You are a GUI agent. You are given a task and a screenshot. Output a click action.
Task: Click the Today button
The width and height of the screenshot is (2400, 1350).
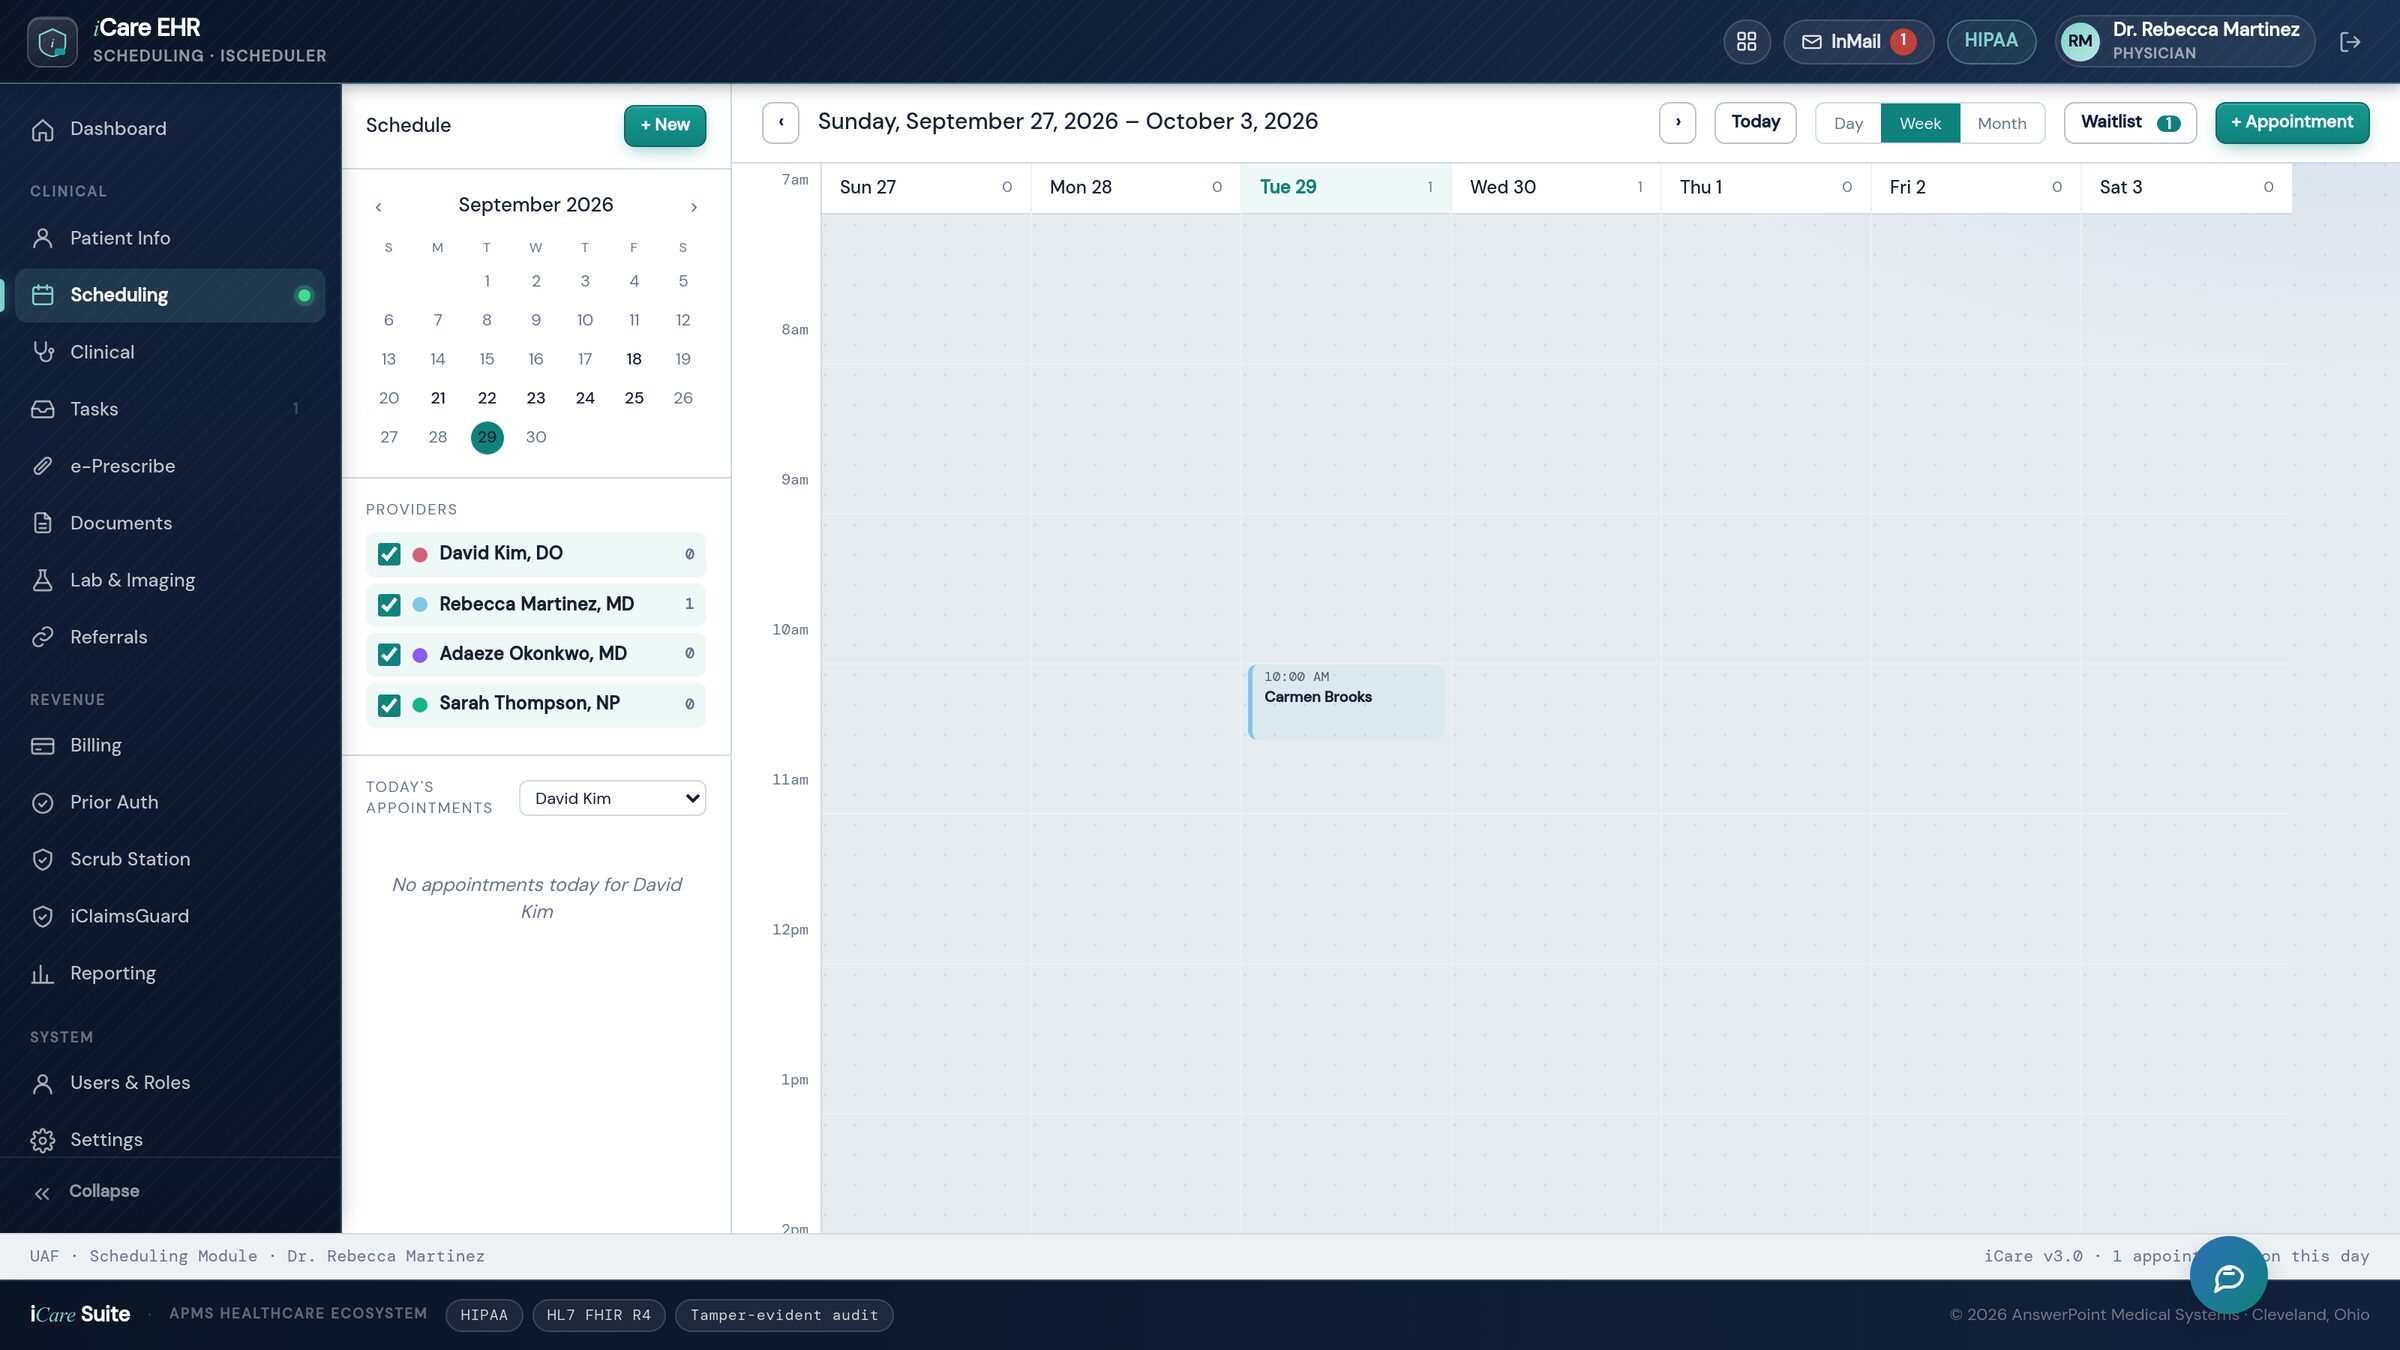(x=1755, y=122)
